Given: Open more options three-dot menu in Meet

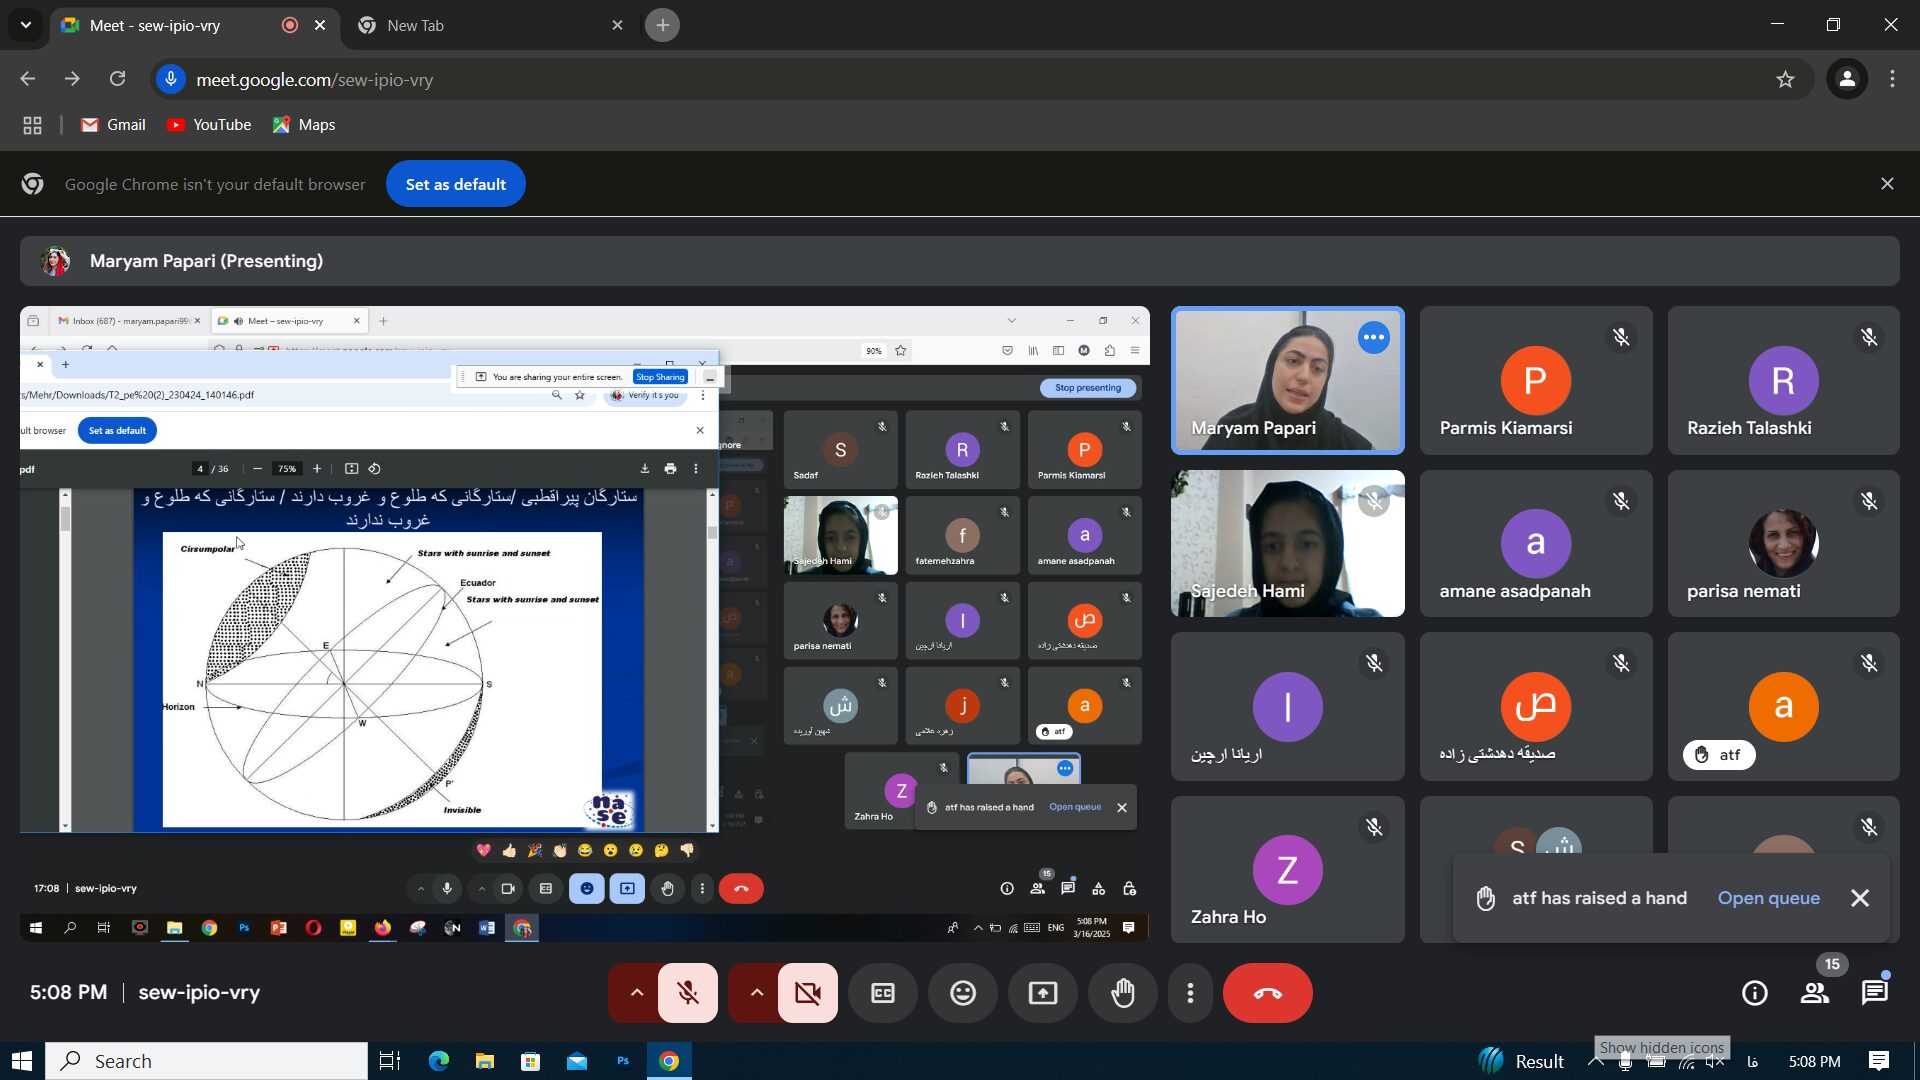Looking at the screenshot, I should click(x=1190, y=993).
